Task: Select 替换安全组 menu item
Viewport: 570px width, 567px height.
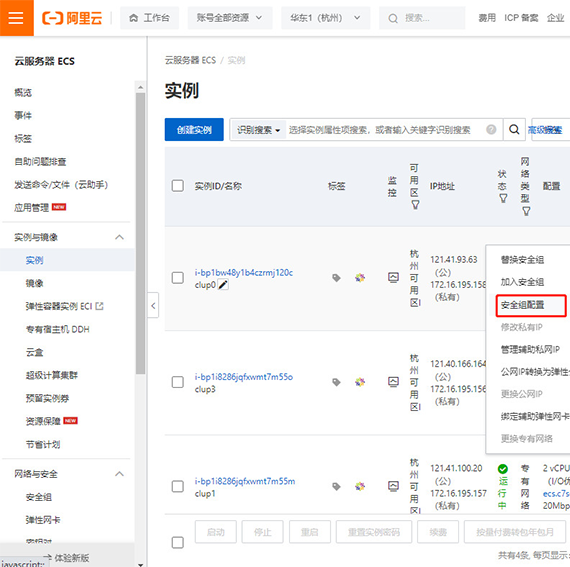Action: (x=522, y=260)
